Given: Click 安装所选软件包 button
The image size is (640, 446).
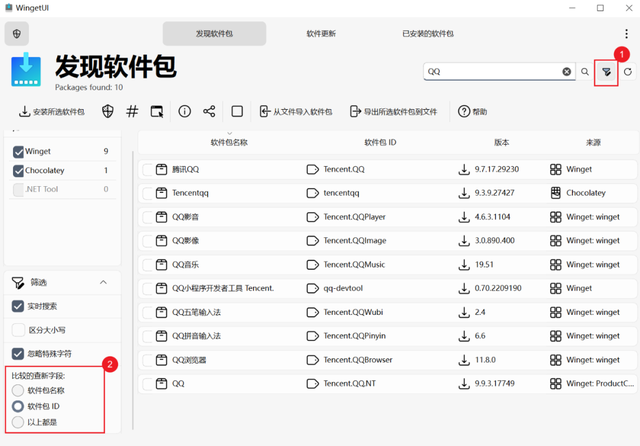Looking at the screenshot, I should pos(52,111).
